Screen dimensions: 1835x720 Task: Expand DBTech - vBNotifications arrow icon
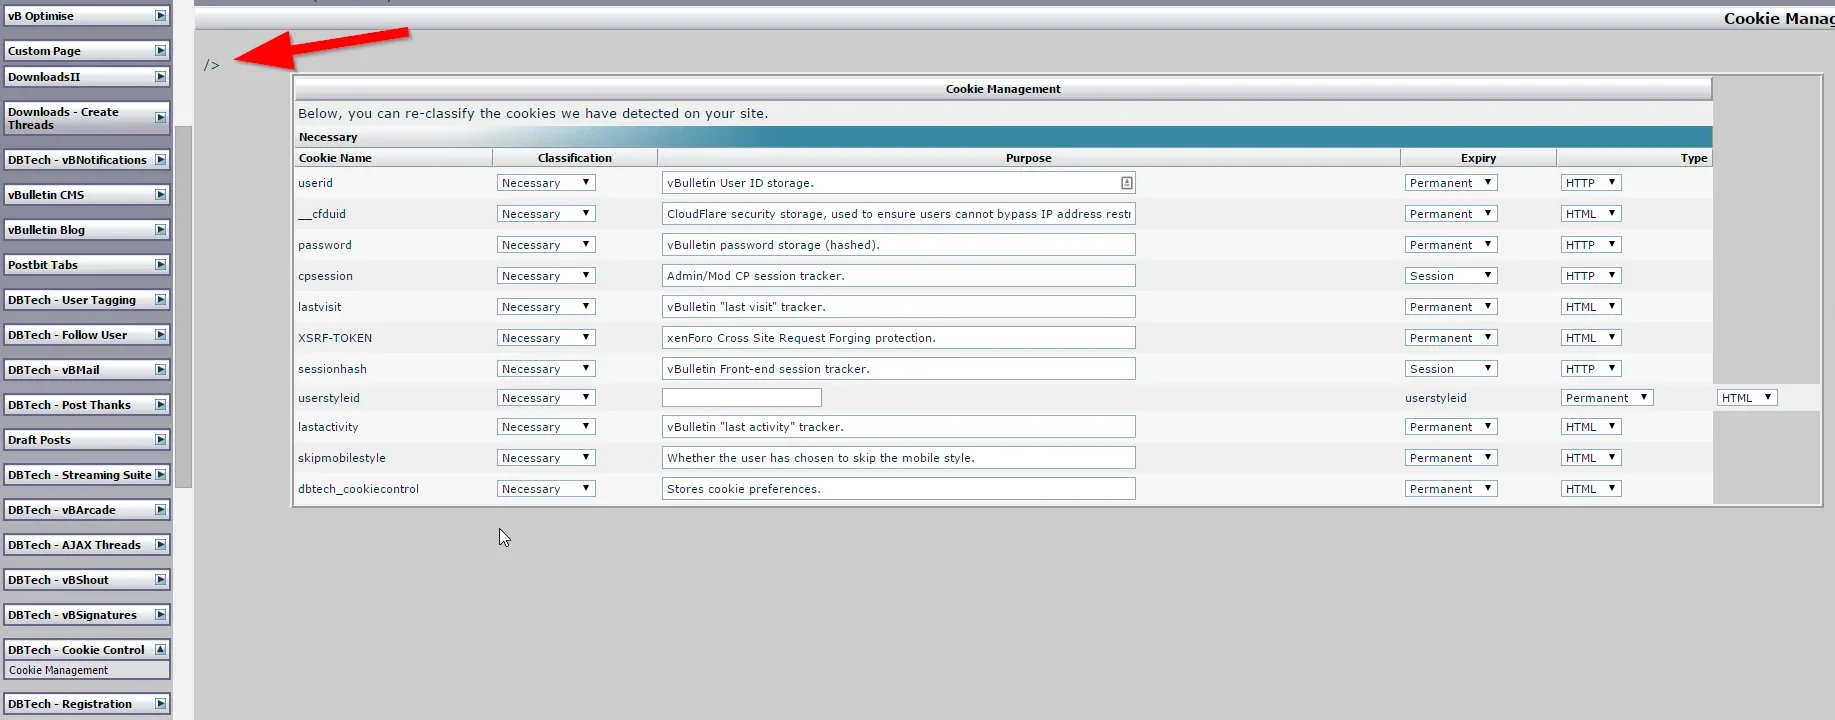point(160,160)
